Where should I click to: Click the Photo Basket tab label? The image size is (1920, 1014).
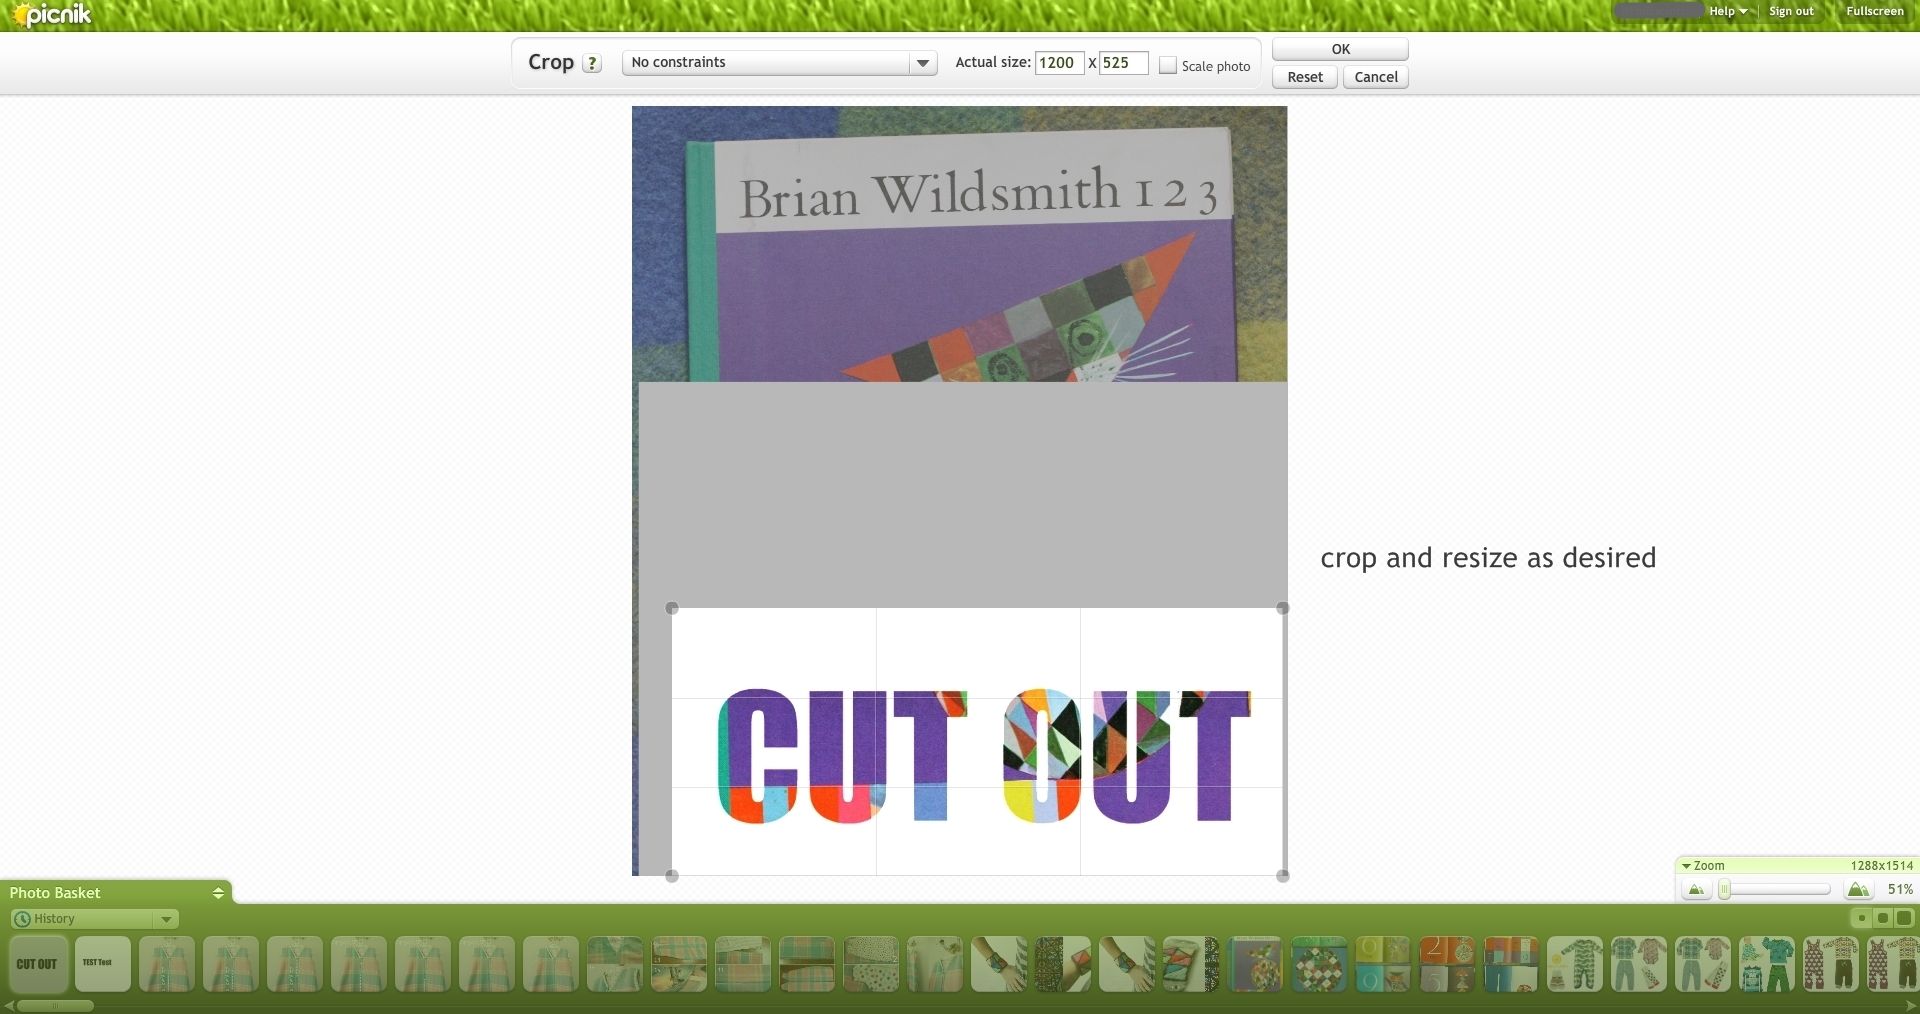[x=55, y=893]
